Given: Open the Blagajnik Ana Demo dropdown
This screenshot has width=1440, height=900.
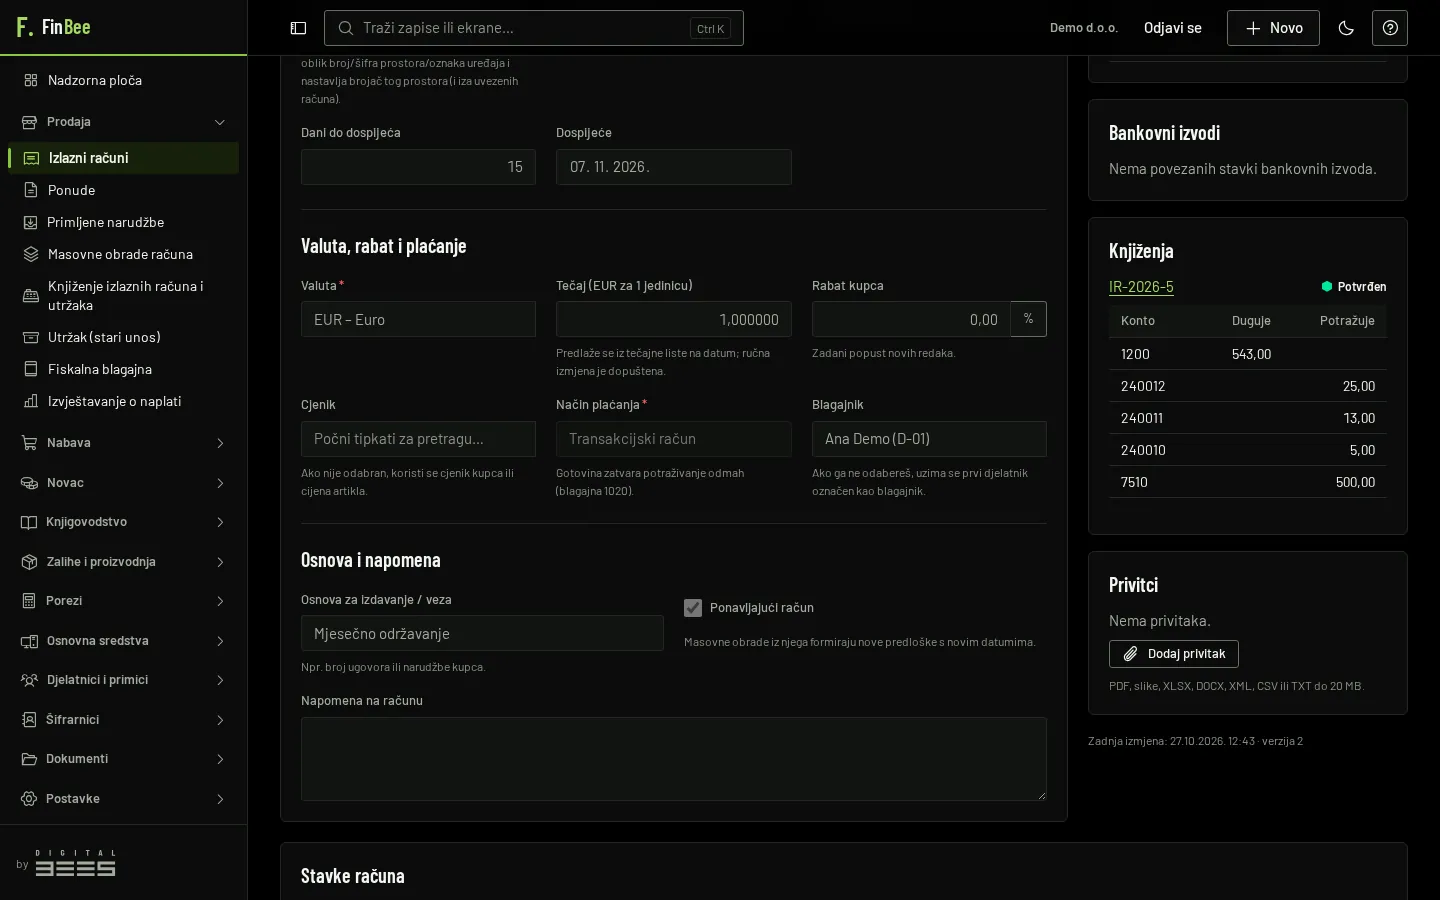Looking at the screenshot, I should click(x=929, y=439).
